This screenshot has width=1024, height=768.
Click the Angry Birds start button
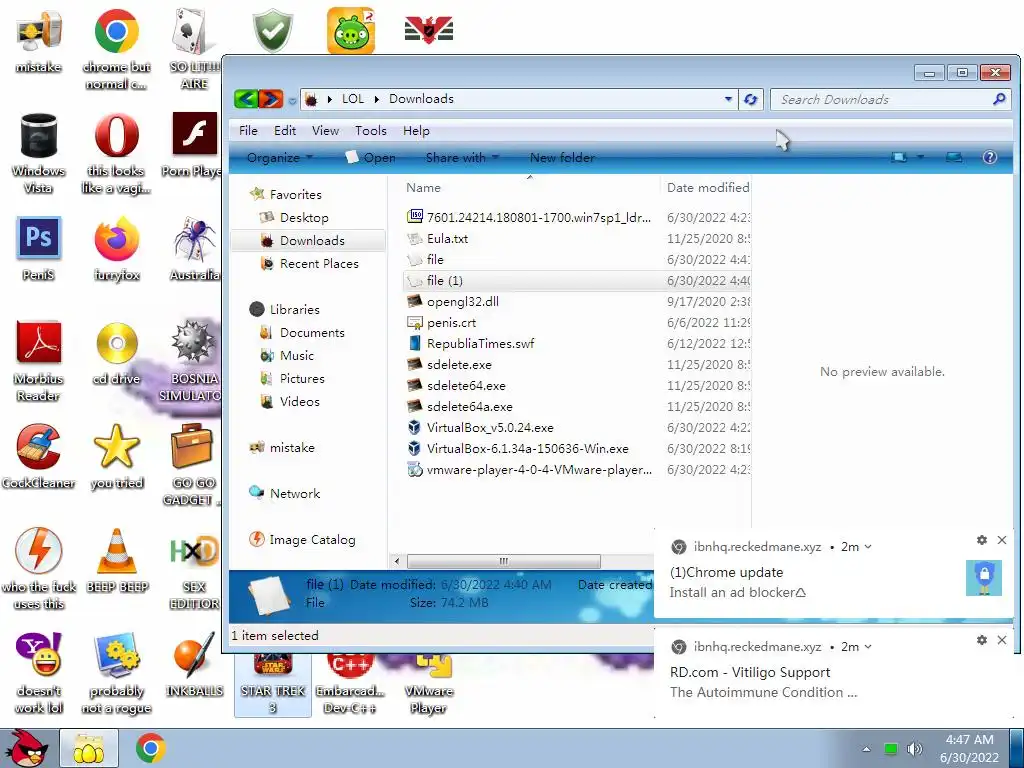28,748
